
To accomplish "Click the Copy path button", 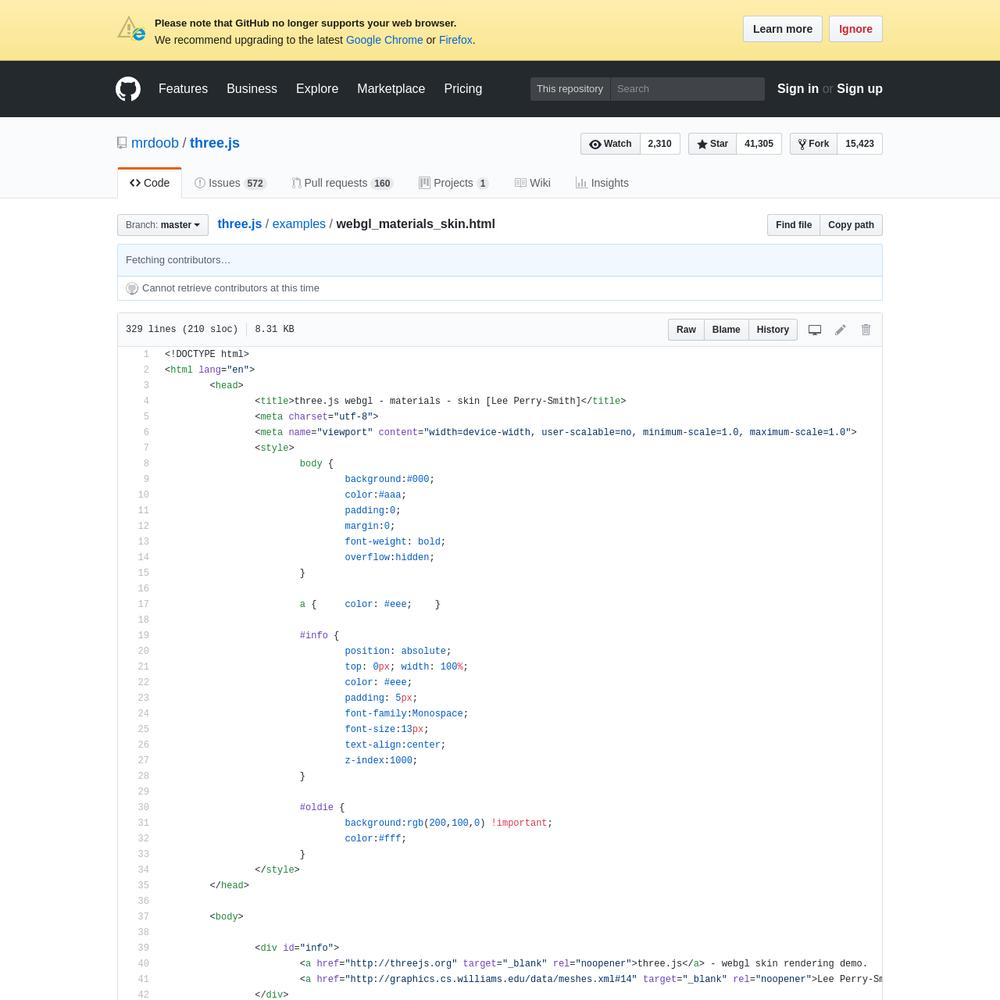I will [851, 225].
